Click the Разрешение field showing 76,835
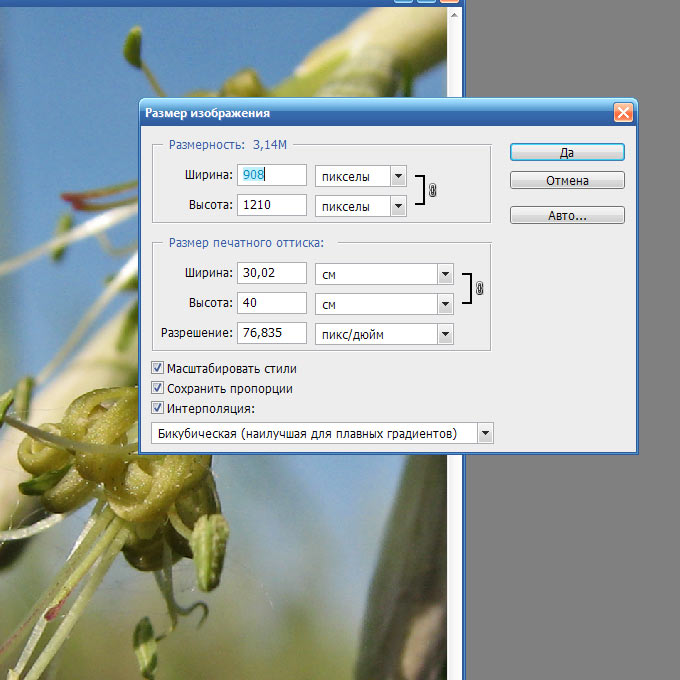This screenshot has width=680, height=680. [271, 334]
